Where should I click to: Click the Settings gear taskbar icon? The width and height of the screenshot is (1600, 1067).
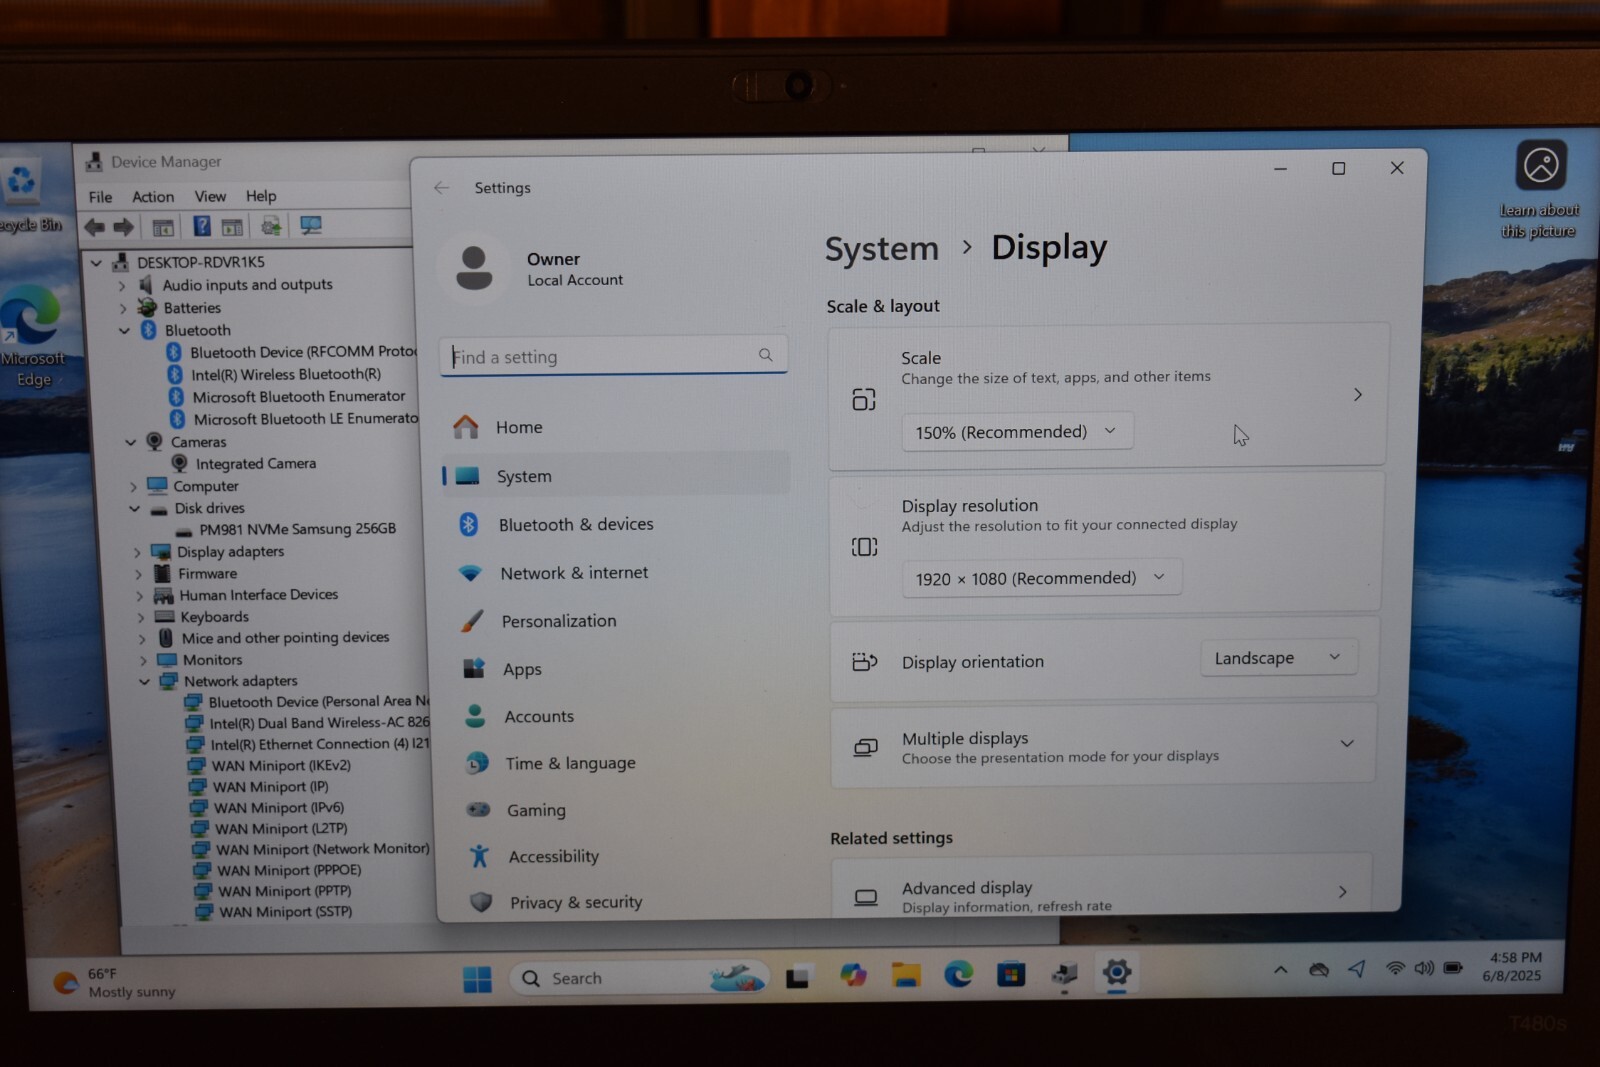coord(1117,972)
